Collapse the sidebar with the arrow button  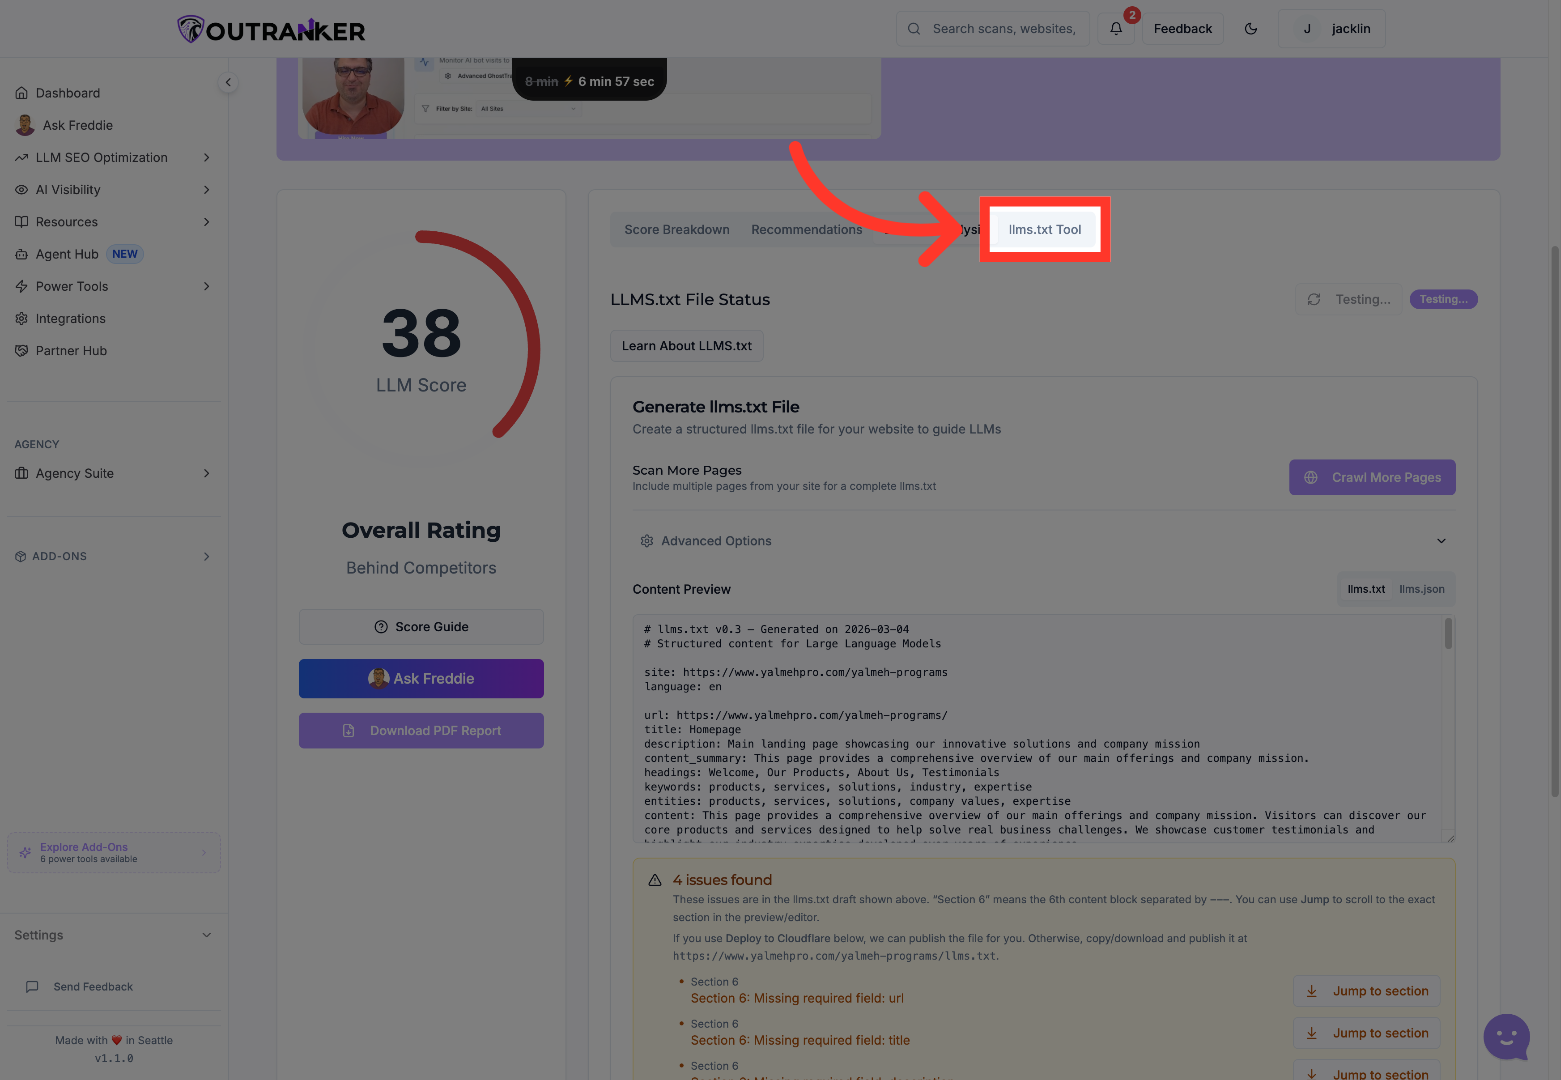coord(228,83)
